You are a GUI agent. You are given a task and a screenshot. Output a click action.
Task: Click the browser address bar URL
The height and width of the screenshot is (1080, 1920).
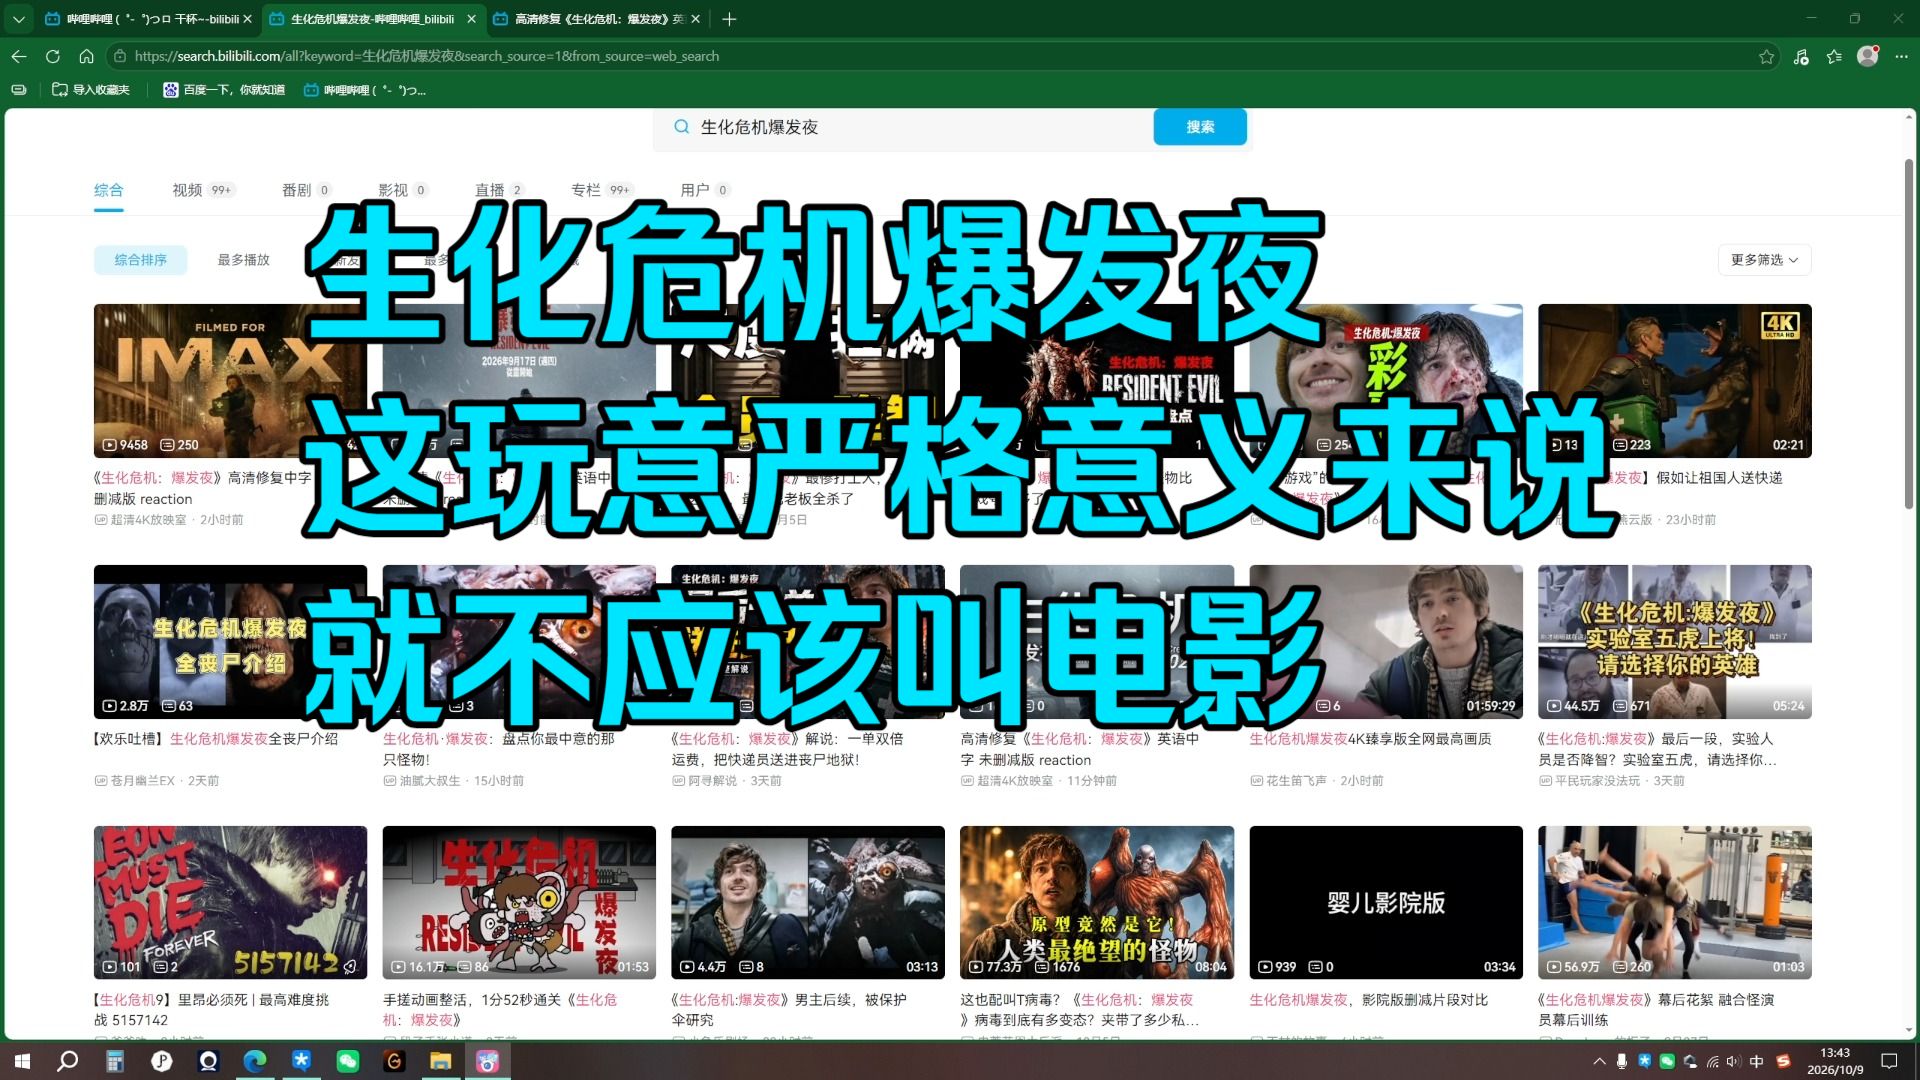427,56
